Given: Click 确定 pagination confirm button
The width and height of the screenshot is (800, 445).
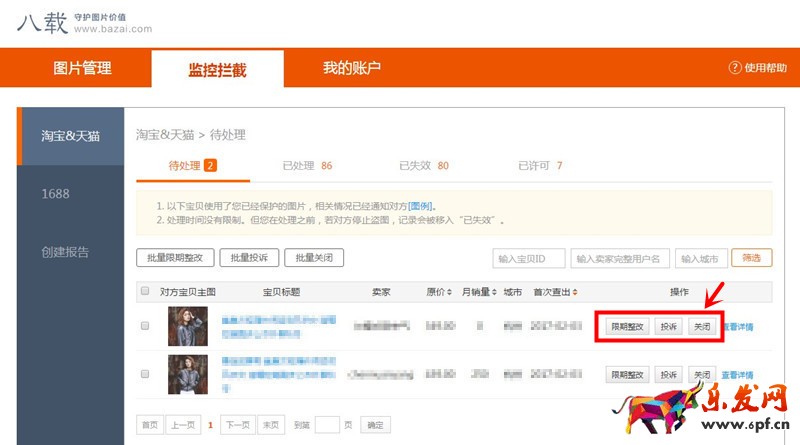Looking at the screenshot, I should coord(376,425).
